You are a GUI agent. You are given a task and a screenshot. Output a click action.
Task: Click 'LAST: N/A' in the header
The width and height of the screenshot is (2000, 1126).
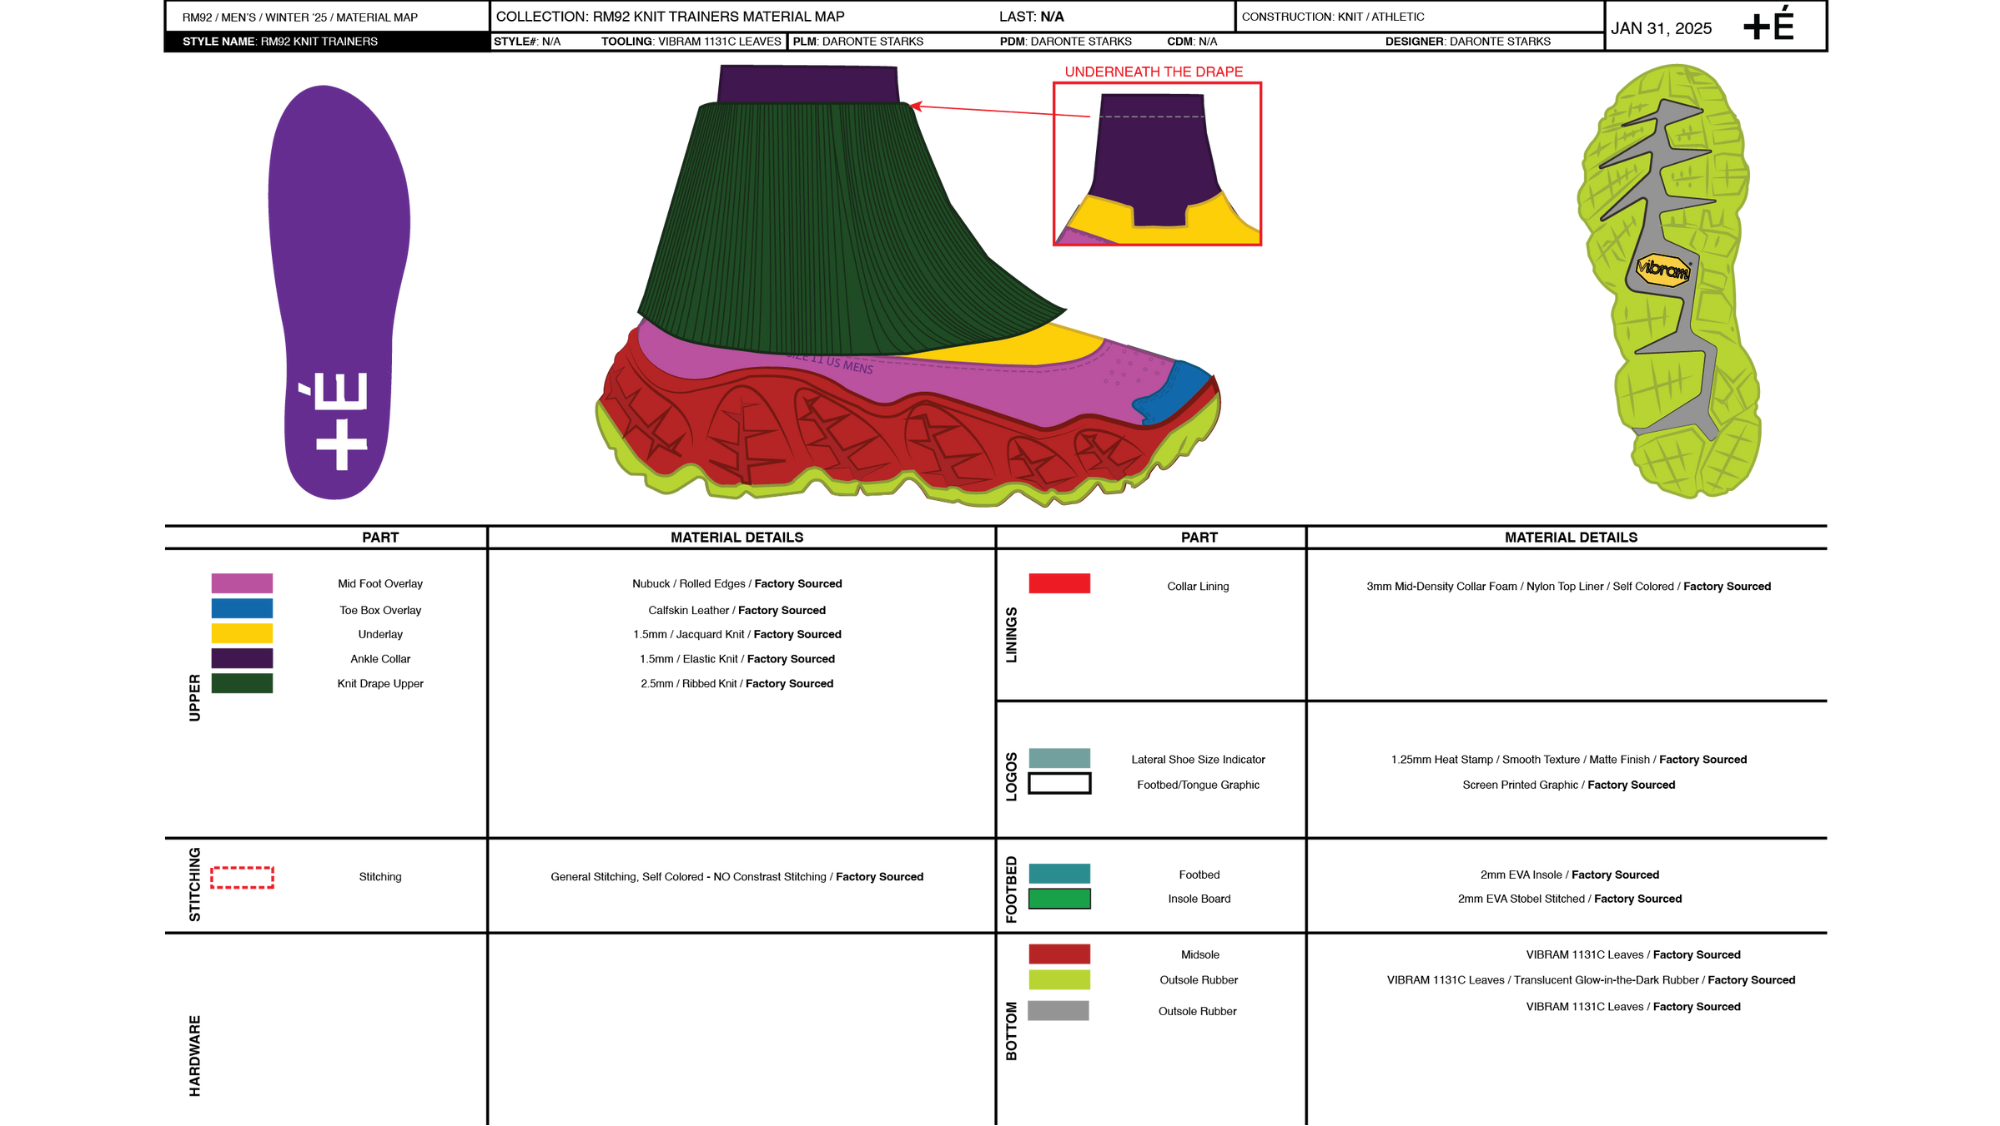tap(1031, 17)
